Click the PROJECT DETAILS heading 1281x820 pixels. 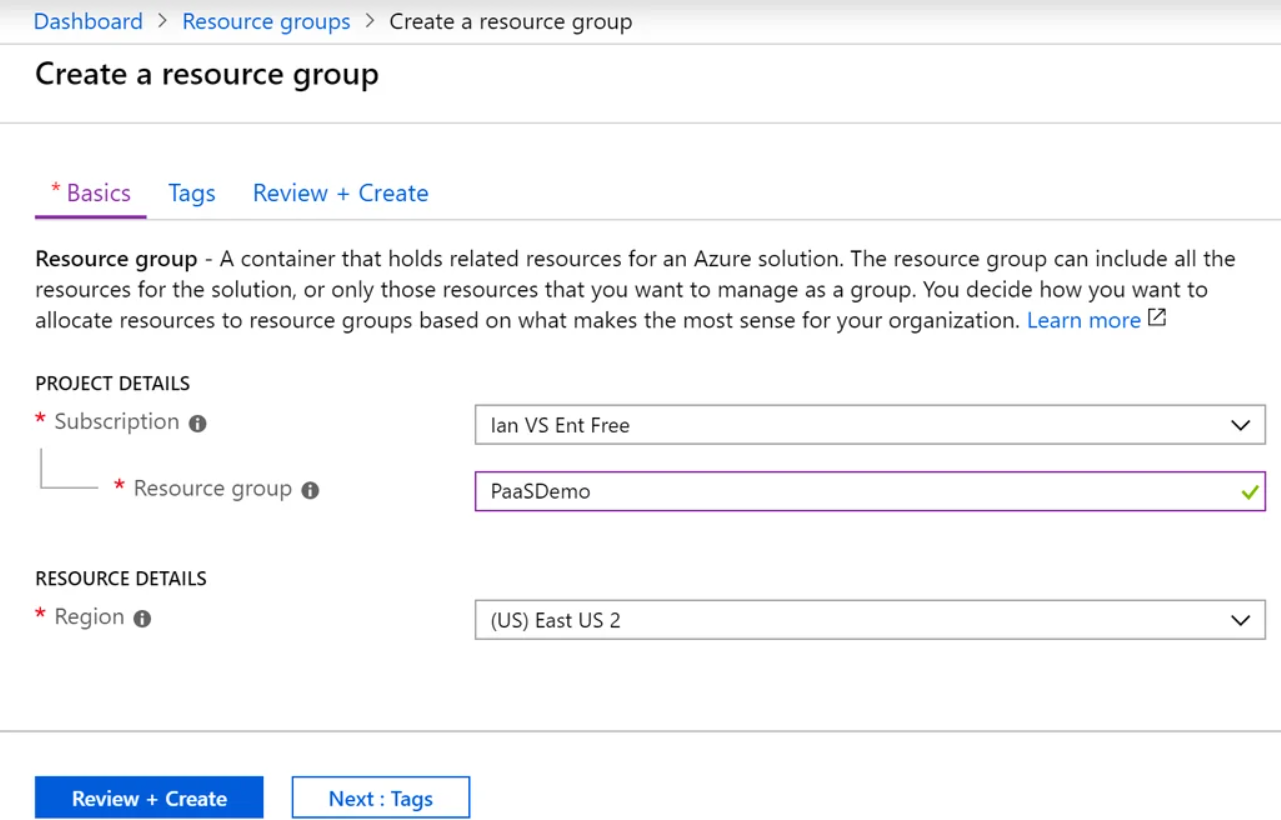point(113,383)
